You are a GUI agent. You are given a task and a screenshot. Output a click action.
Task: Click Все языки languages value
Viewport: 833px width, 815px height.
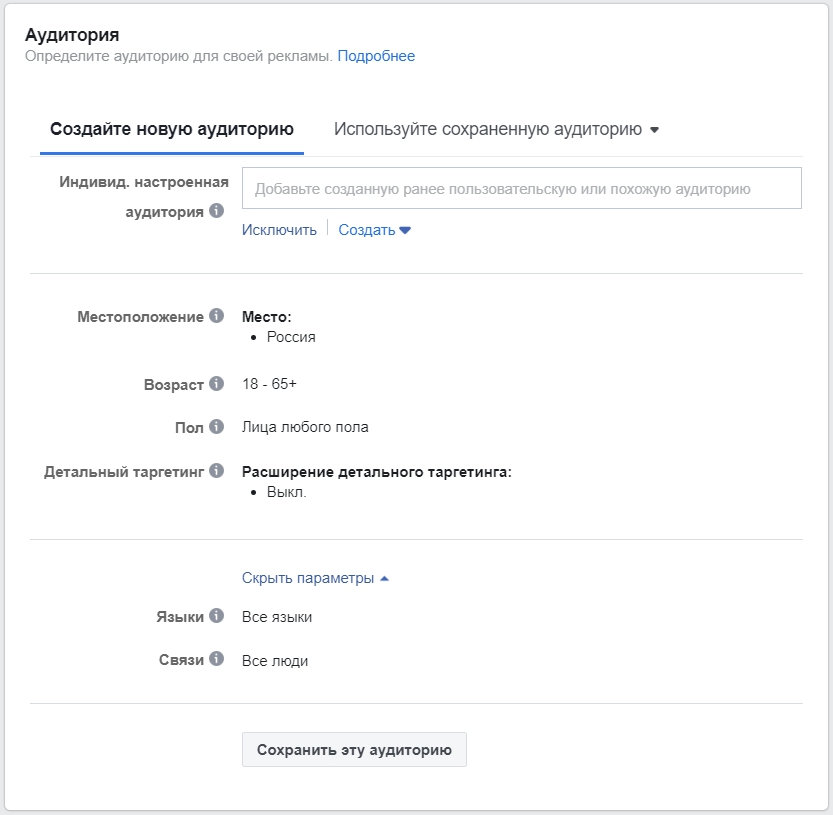(x=277, y=617)
